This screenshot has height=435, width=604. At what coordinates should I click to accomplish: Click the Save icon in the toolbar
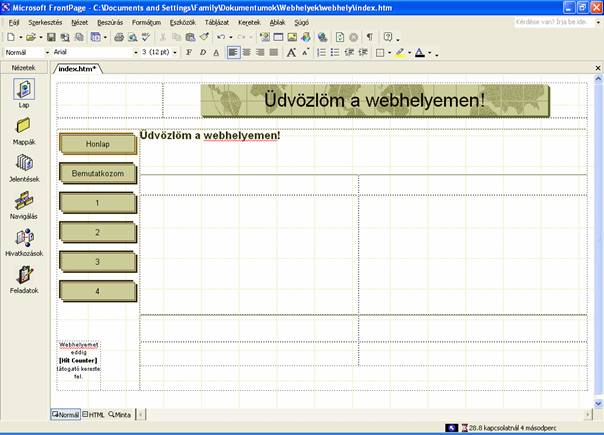pyautogui.click(x=51, y=37)
